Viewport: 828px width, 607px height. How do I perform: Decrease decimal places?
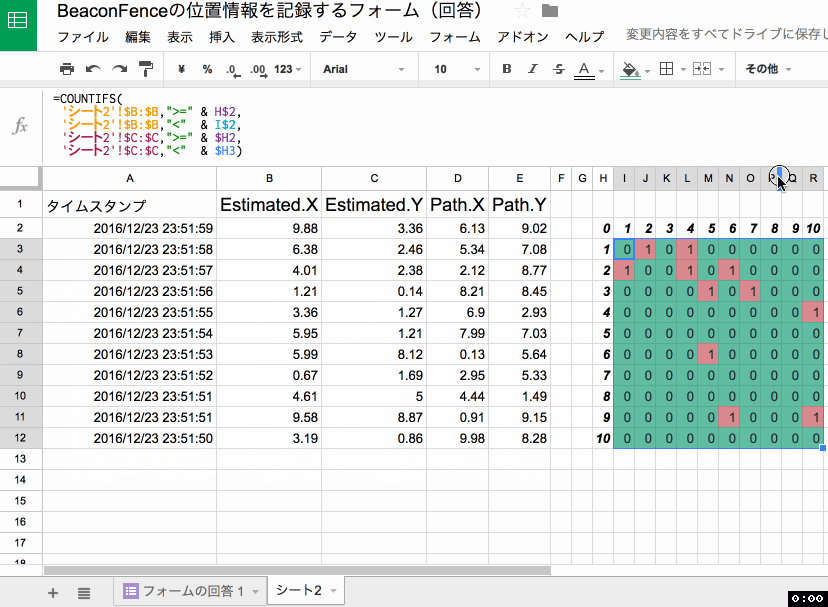click(232, 70)
